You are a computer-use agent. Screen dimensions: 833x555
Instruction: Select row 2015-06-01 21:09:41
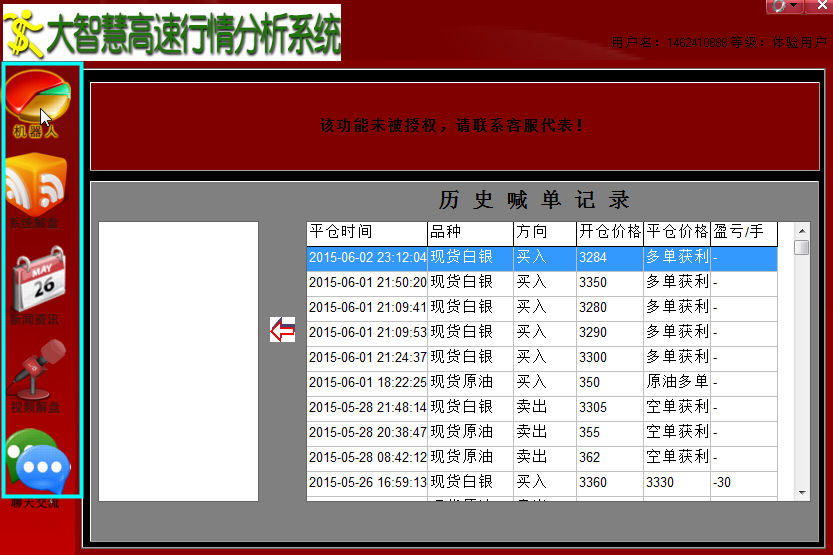click(542, 308)
